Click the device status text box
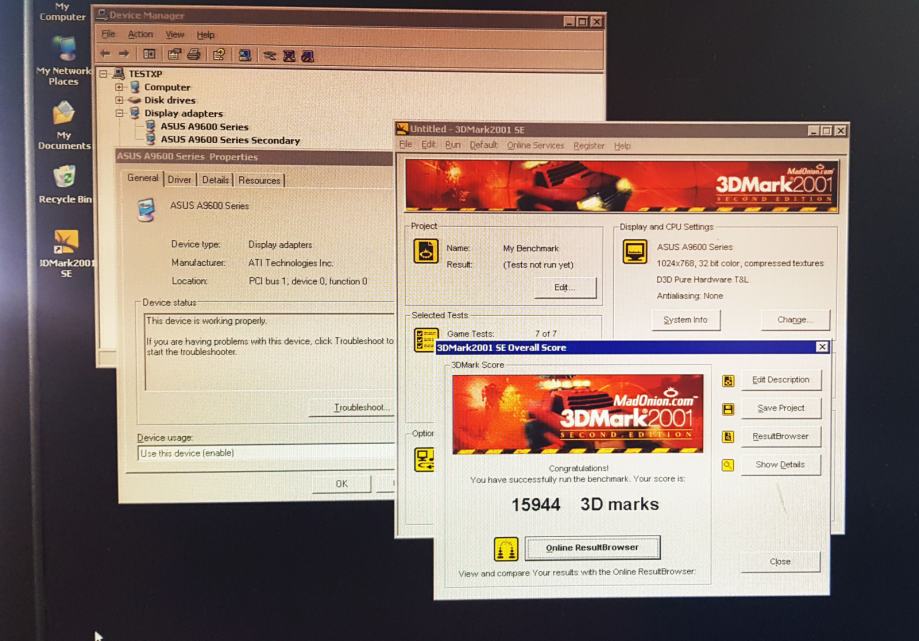919x641 pixels. 270,352
